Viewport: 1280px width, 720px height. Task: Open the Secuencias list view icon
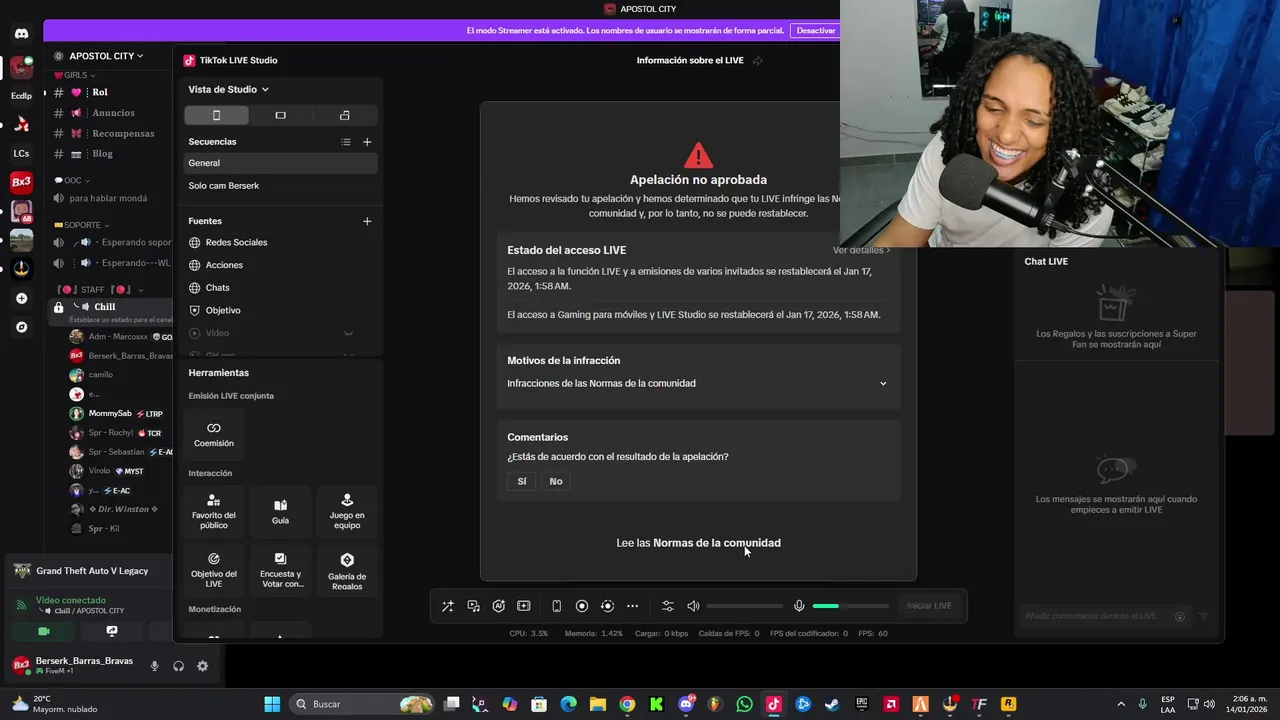346,142
